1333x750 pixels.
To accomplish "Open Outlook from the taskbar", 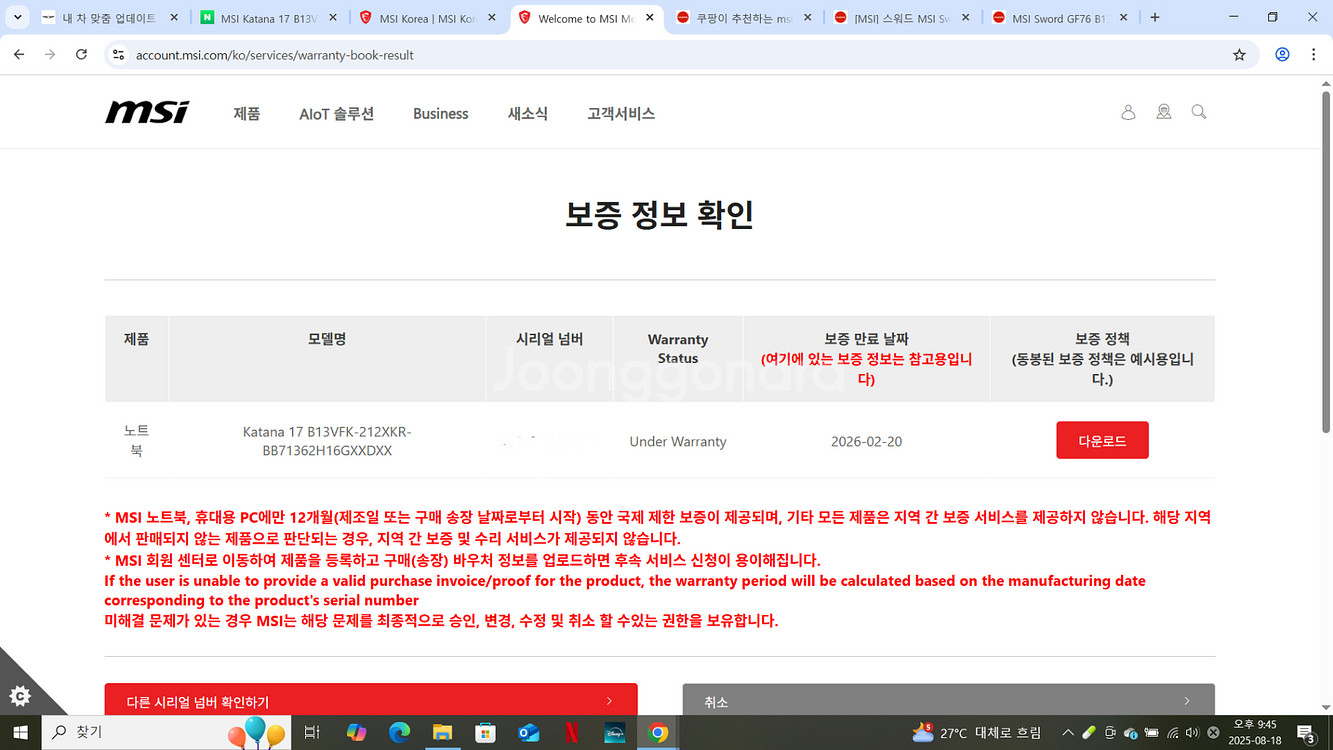I will click(x=529, y=733).
